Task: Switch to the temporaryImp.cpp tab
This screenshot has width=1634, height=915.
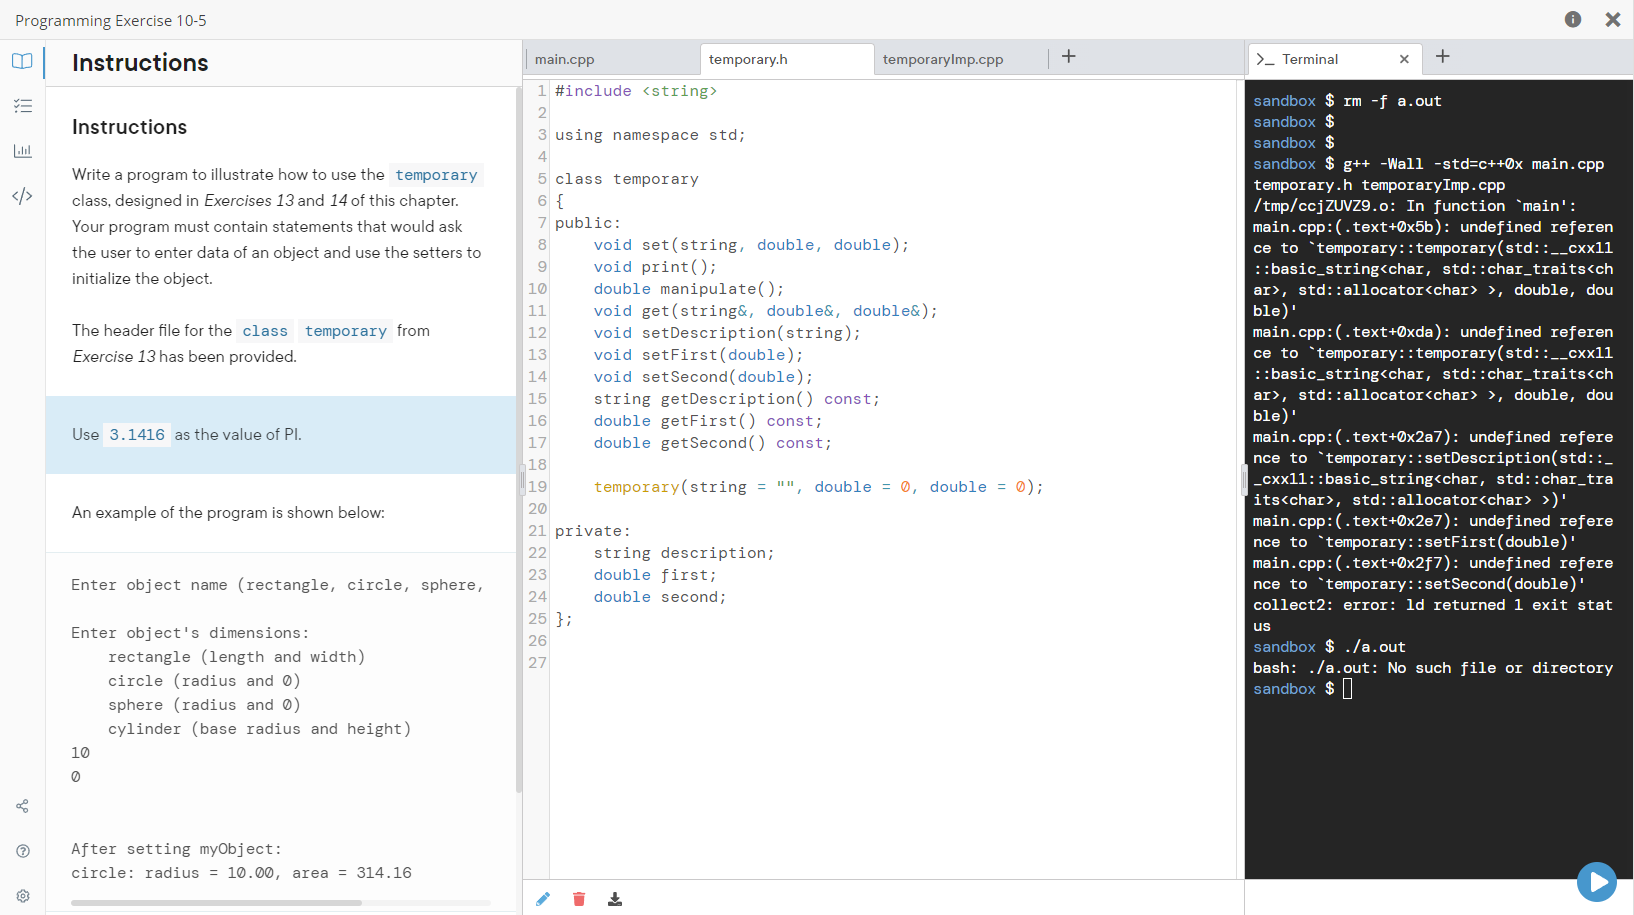Action: (x=961, y=59)
